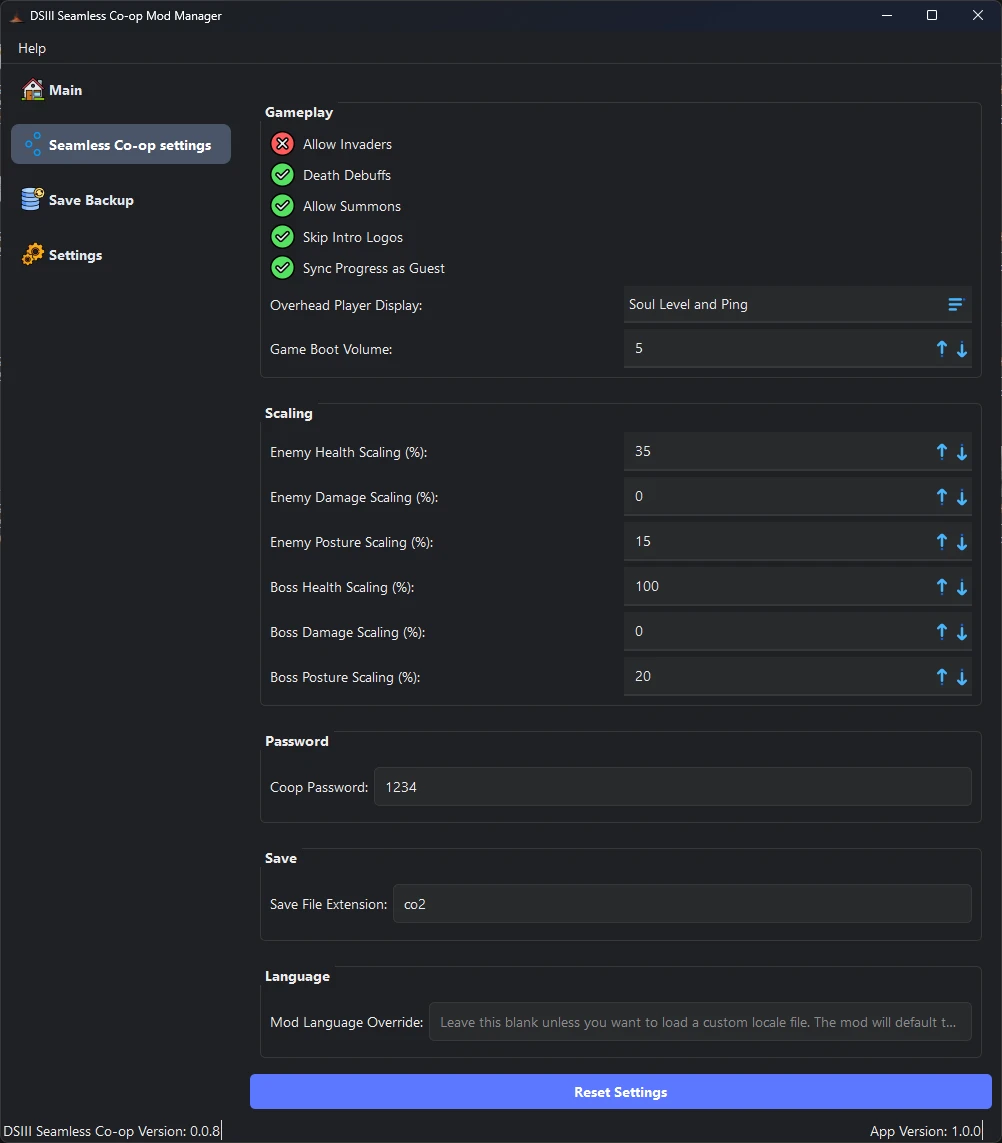Click the Mod Language Override text box
Viewport: 1002px width, 1143px height.
[x=700, y=1022]
